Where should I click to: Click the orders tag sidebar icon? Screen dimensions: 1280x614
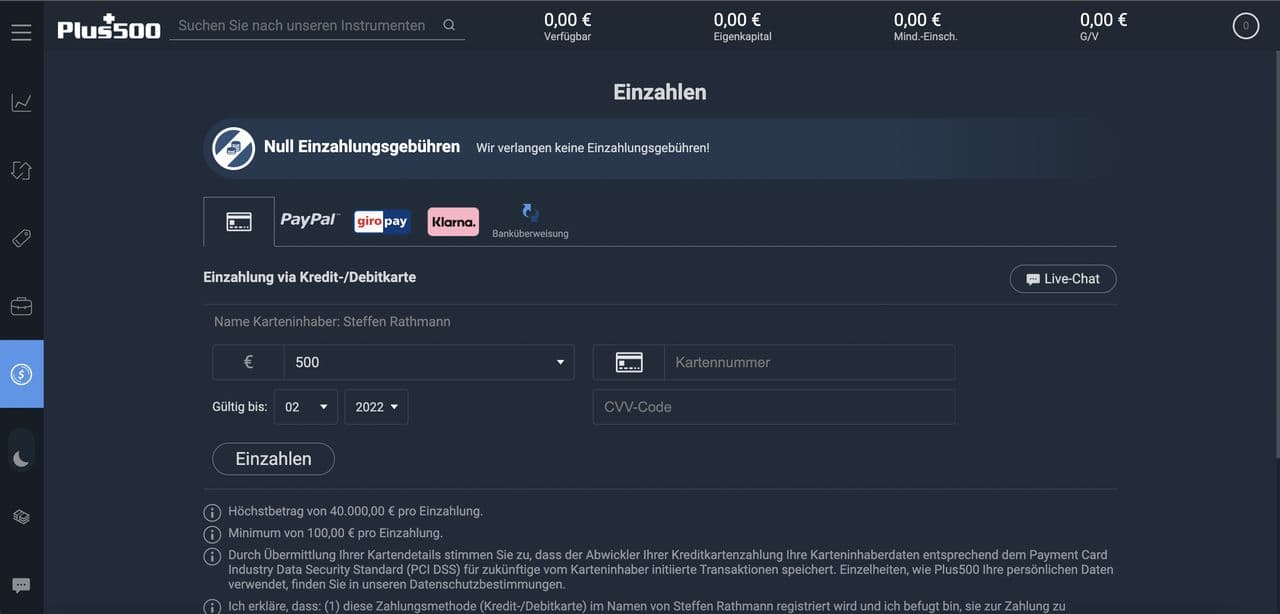(21, 238)
